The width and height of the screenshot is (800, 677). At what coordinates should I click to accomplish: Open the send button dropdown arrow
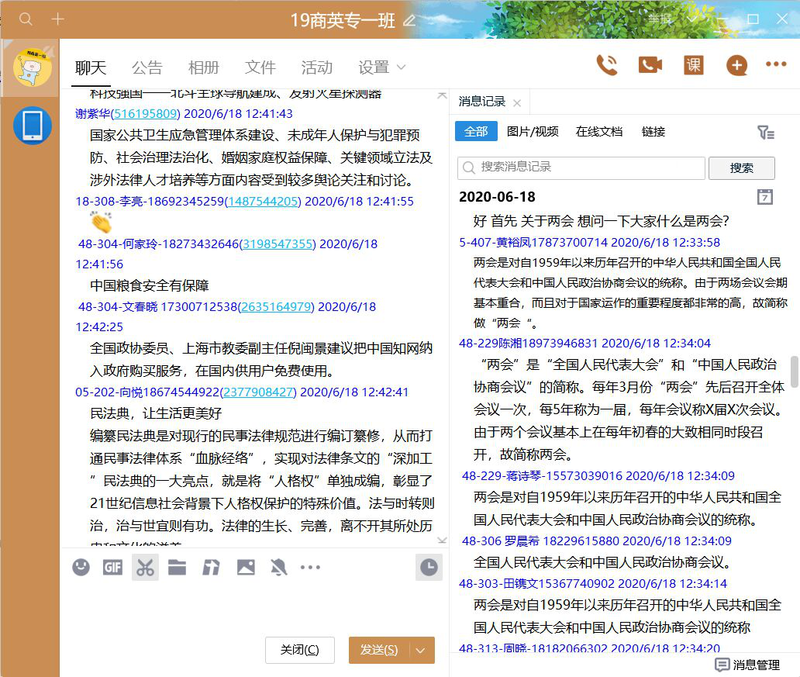point(421,650)
